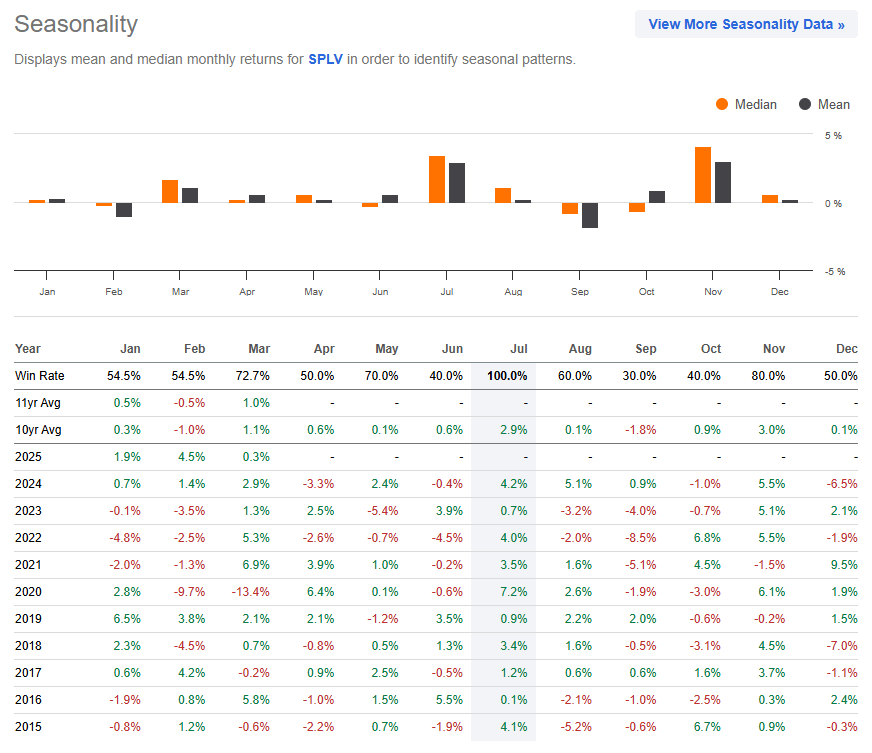Click the 11yr Avg row label
This screenshot has width=872, height=753.
click(x=41, y=402)
